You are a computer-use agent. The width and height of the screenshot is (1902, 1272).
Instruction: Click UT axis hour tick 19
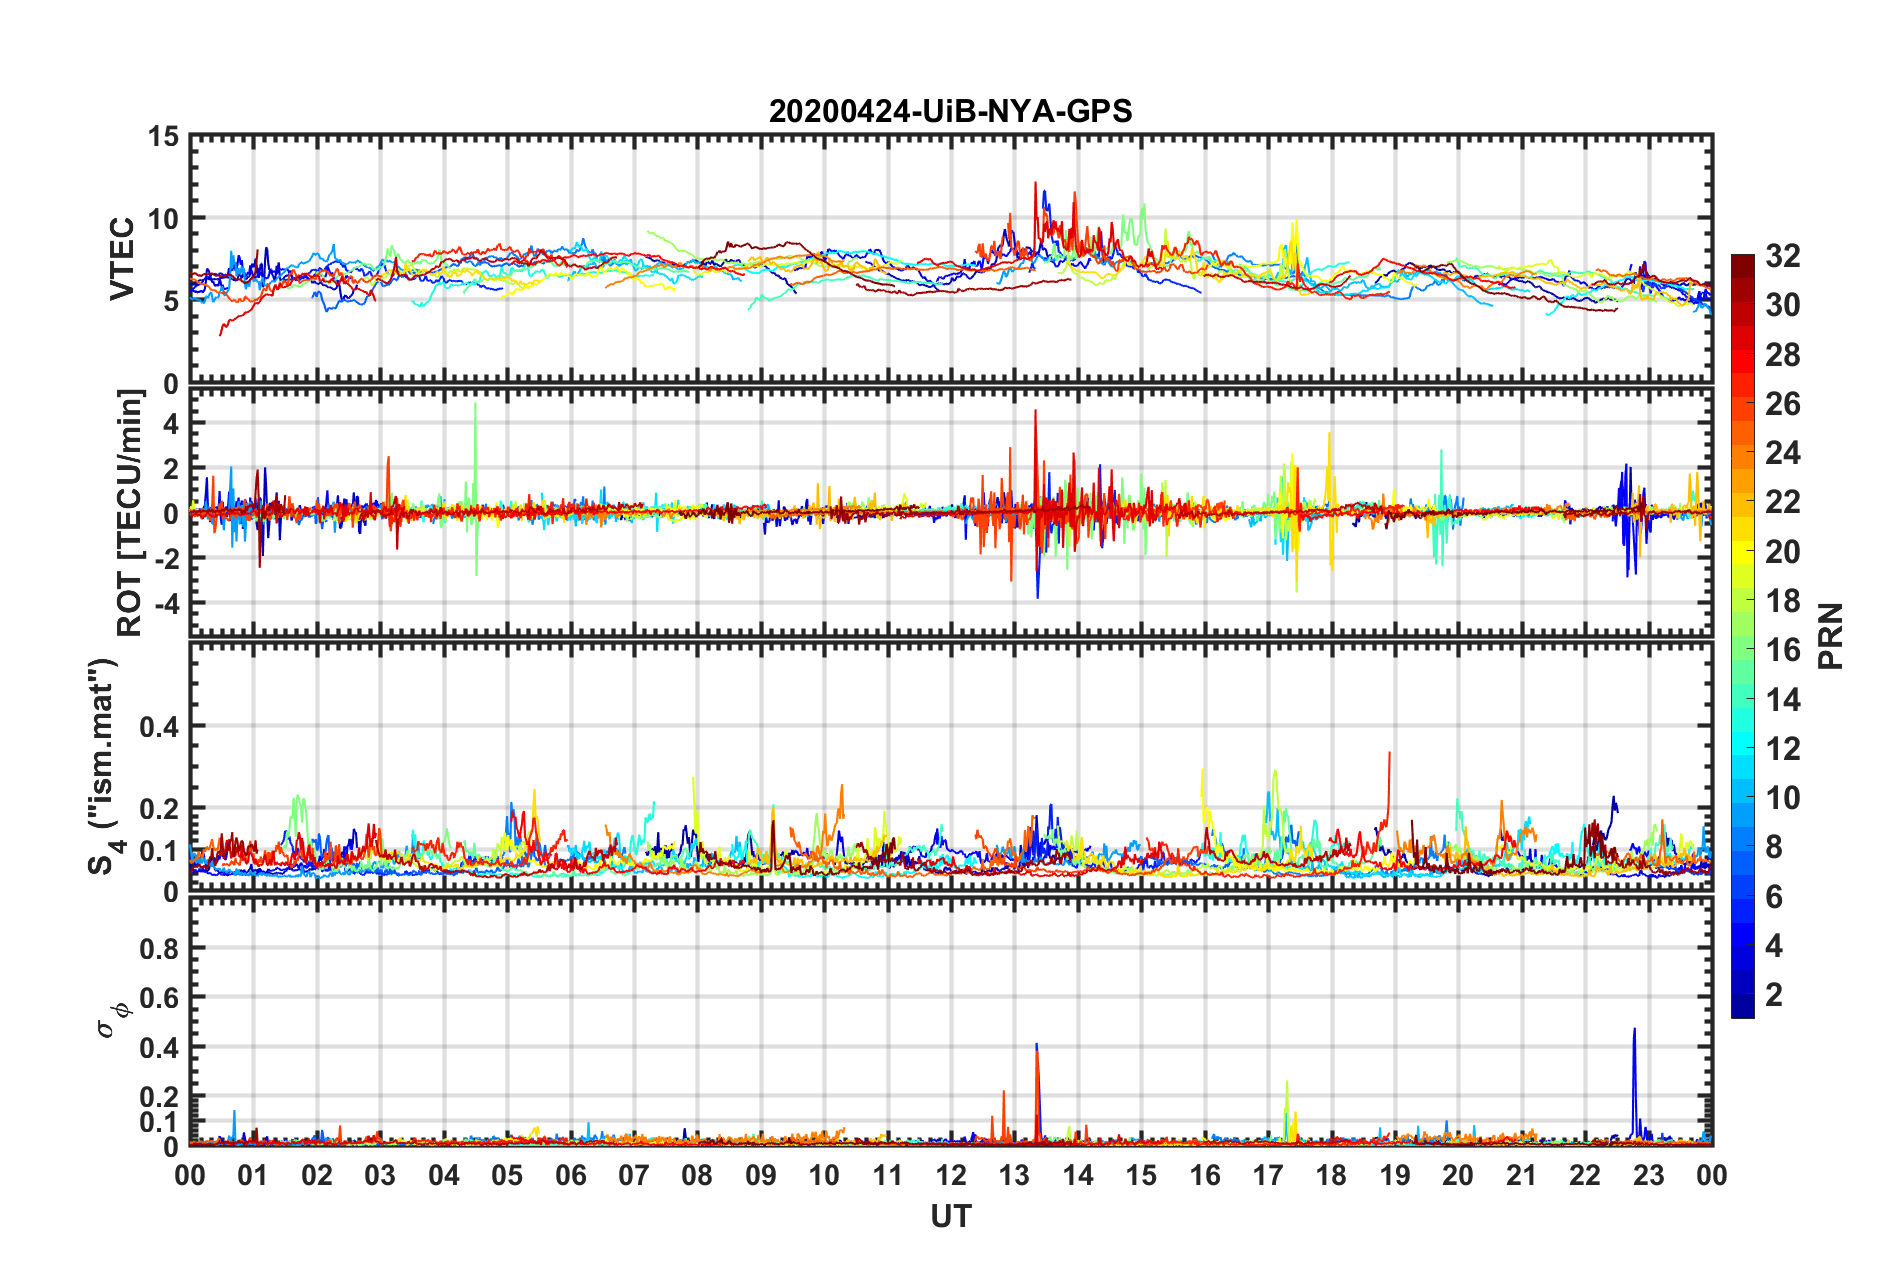point(1395,1175)
